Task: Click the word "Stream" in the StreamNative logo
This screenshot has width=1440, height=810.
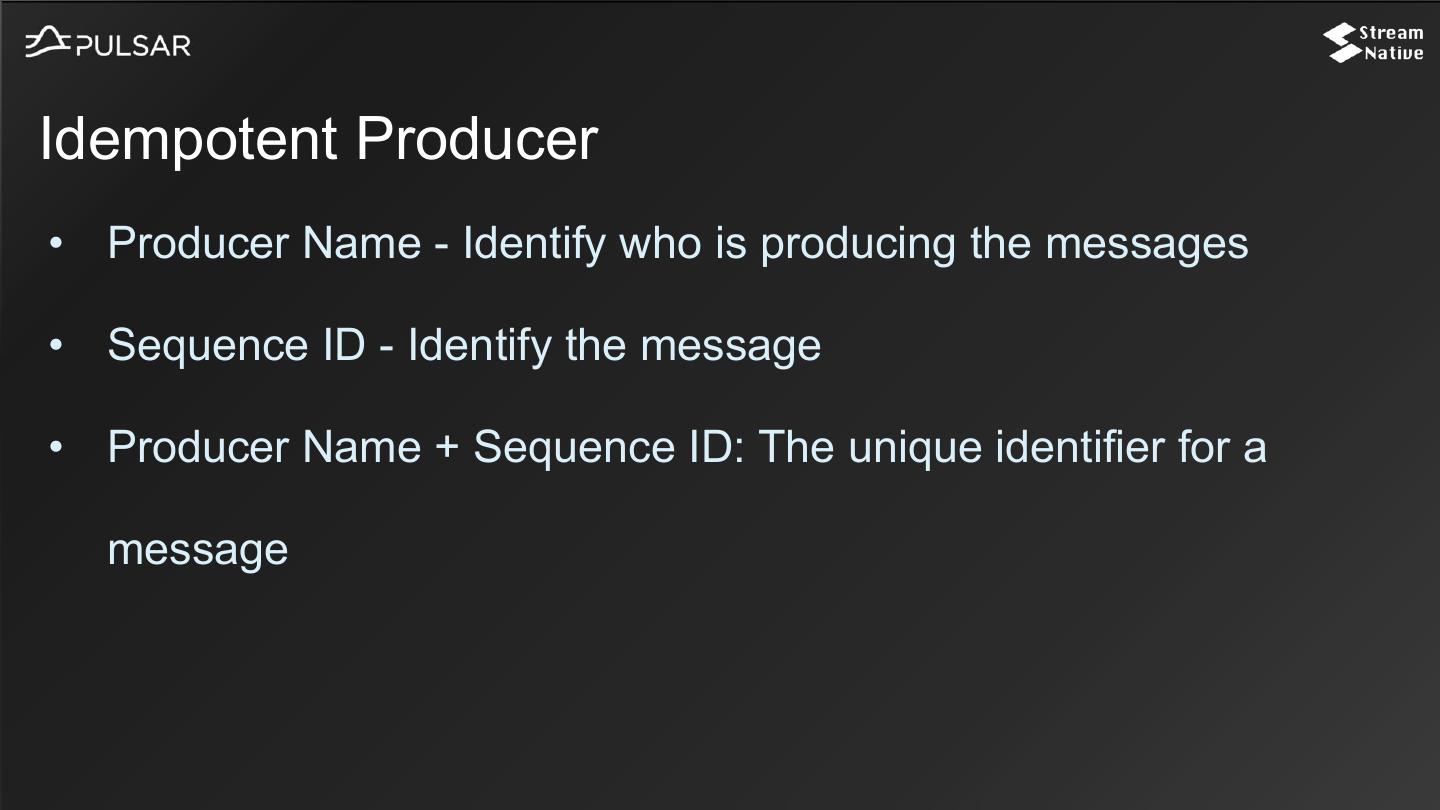Action: pos(1391,33)
